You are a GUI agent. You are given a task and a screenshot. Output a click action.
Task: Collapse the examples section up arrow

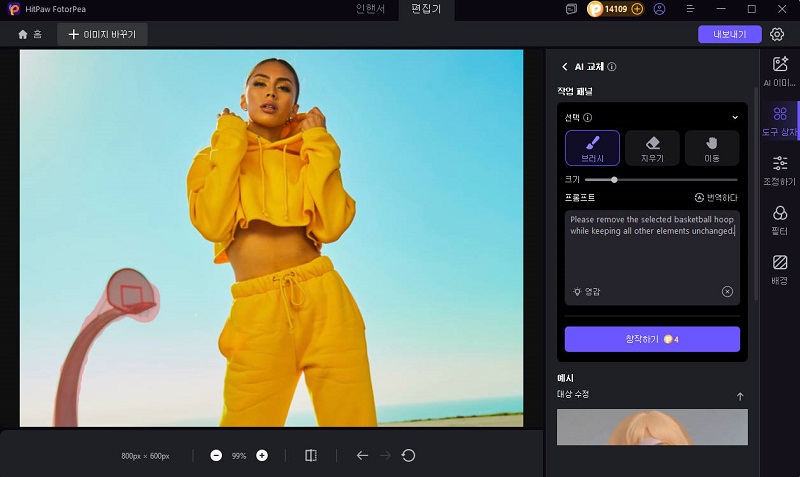point(740,397)
